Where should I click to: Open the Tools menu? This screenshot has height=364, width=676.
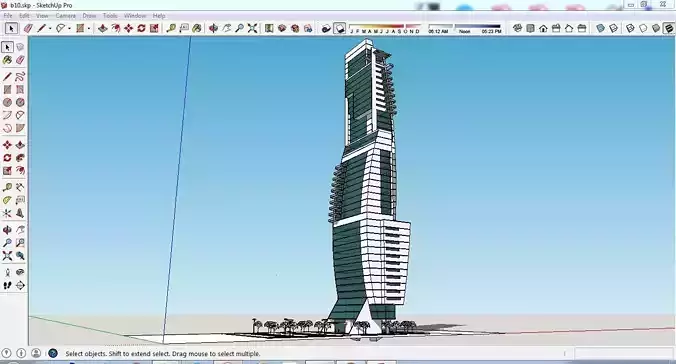pos(110,16)
